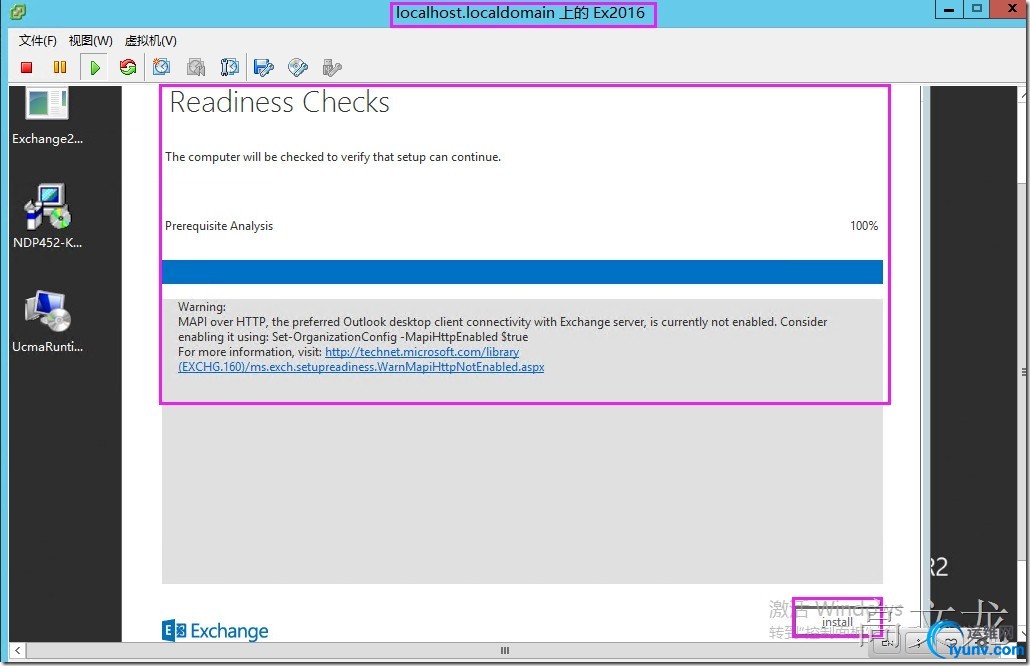Screen dimensions: 1030x666
Task: Click the floppy drive connect icon
Action: (x=263, y=67)
